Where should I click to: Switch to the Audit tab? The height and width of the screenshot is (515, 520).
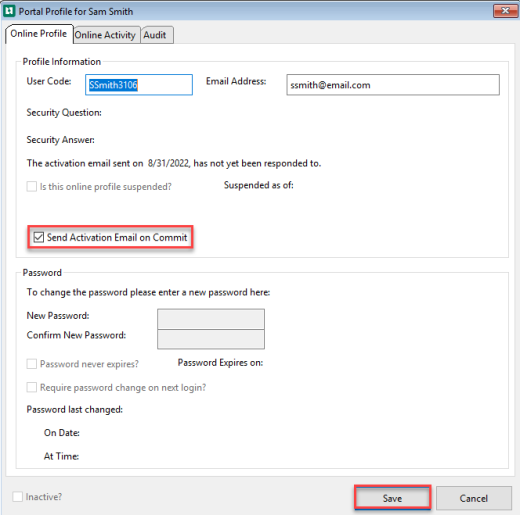pyautogui.click(x=155, y=35)
